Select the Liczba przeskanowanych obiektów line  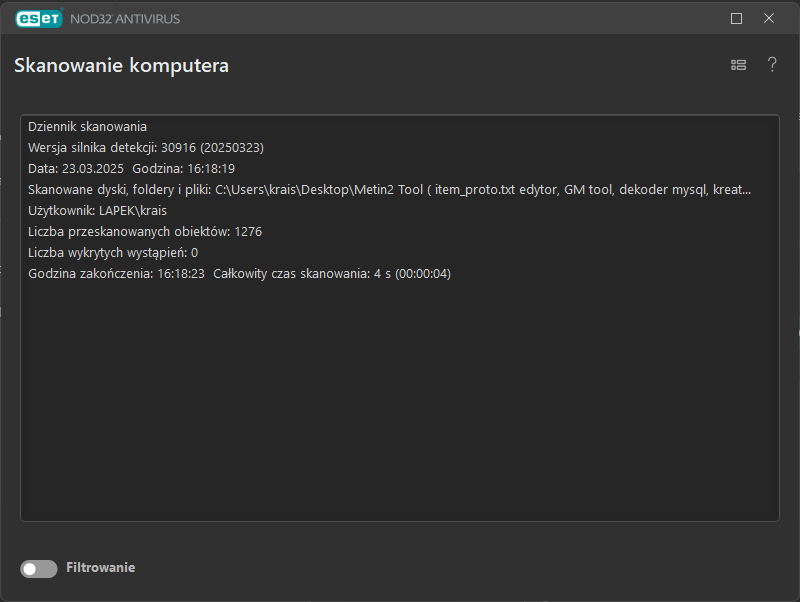[145, 232]
